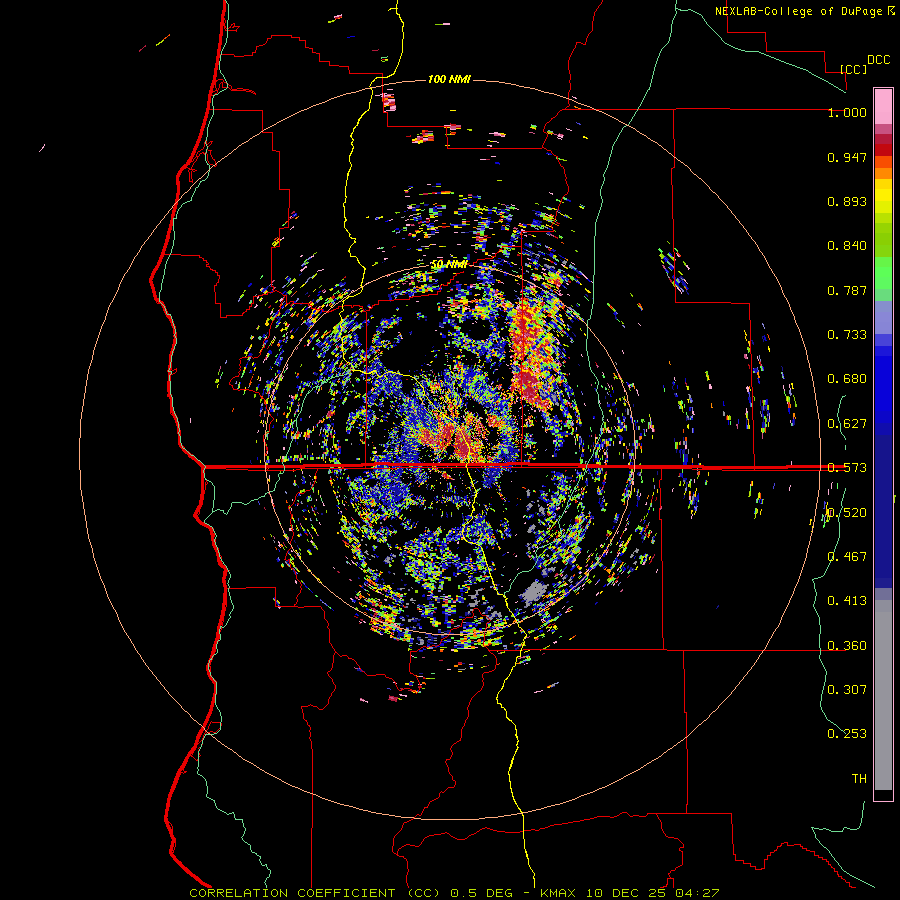Click the gray segment of the color bar
Viewport: 900px width, 900px height.
883,695
